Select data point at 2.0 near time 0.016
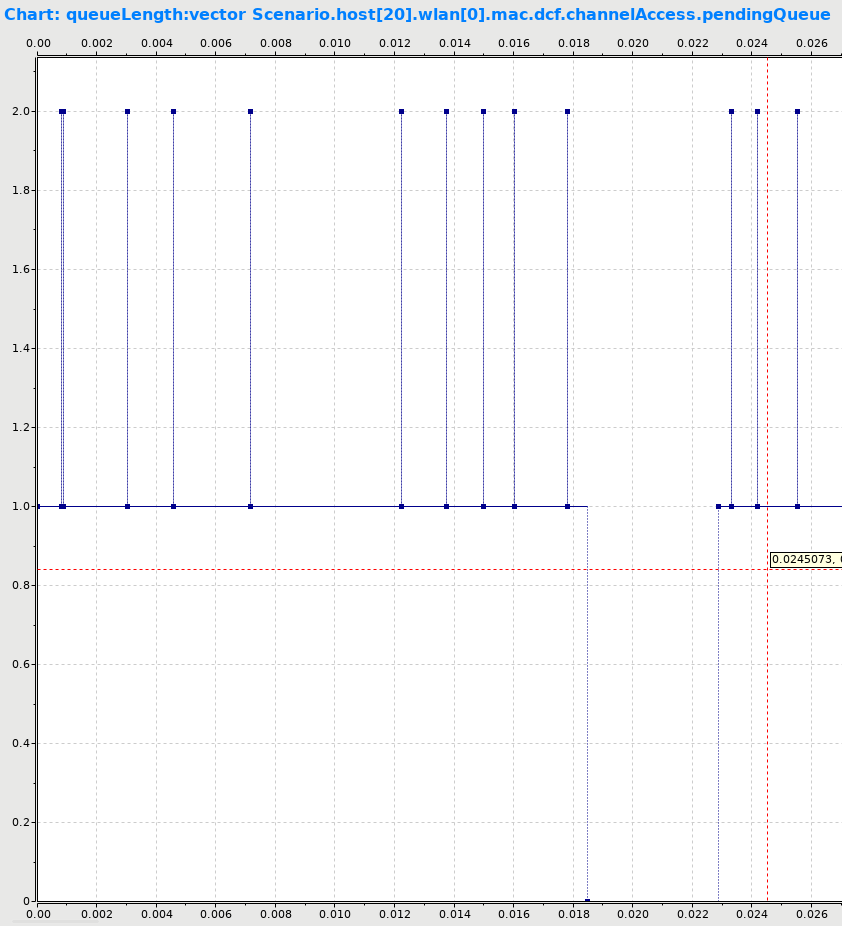The image size is (842, 926). coord(514,112)
